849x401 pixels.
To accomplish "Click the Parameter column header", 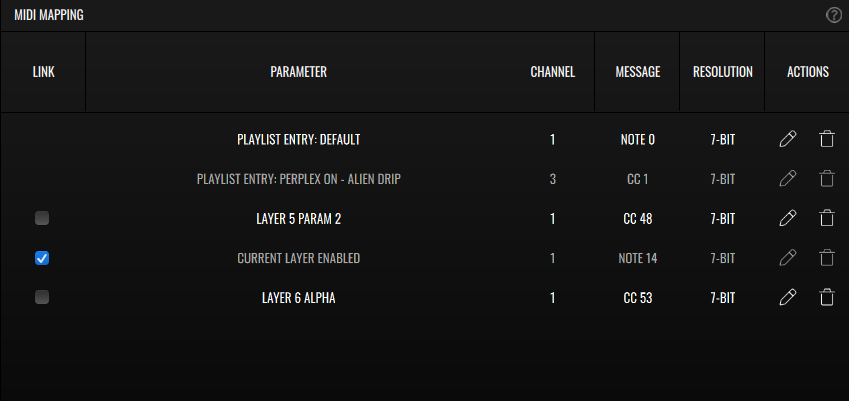I will [x=298, y=72].
